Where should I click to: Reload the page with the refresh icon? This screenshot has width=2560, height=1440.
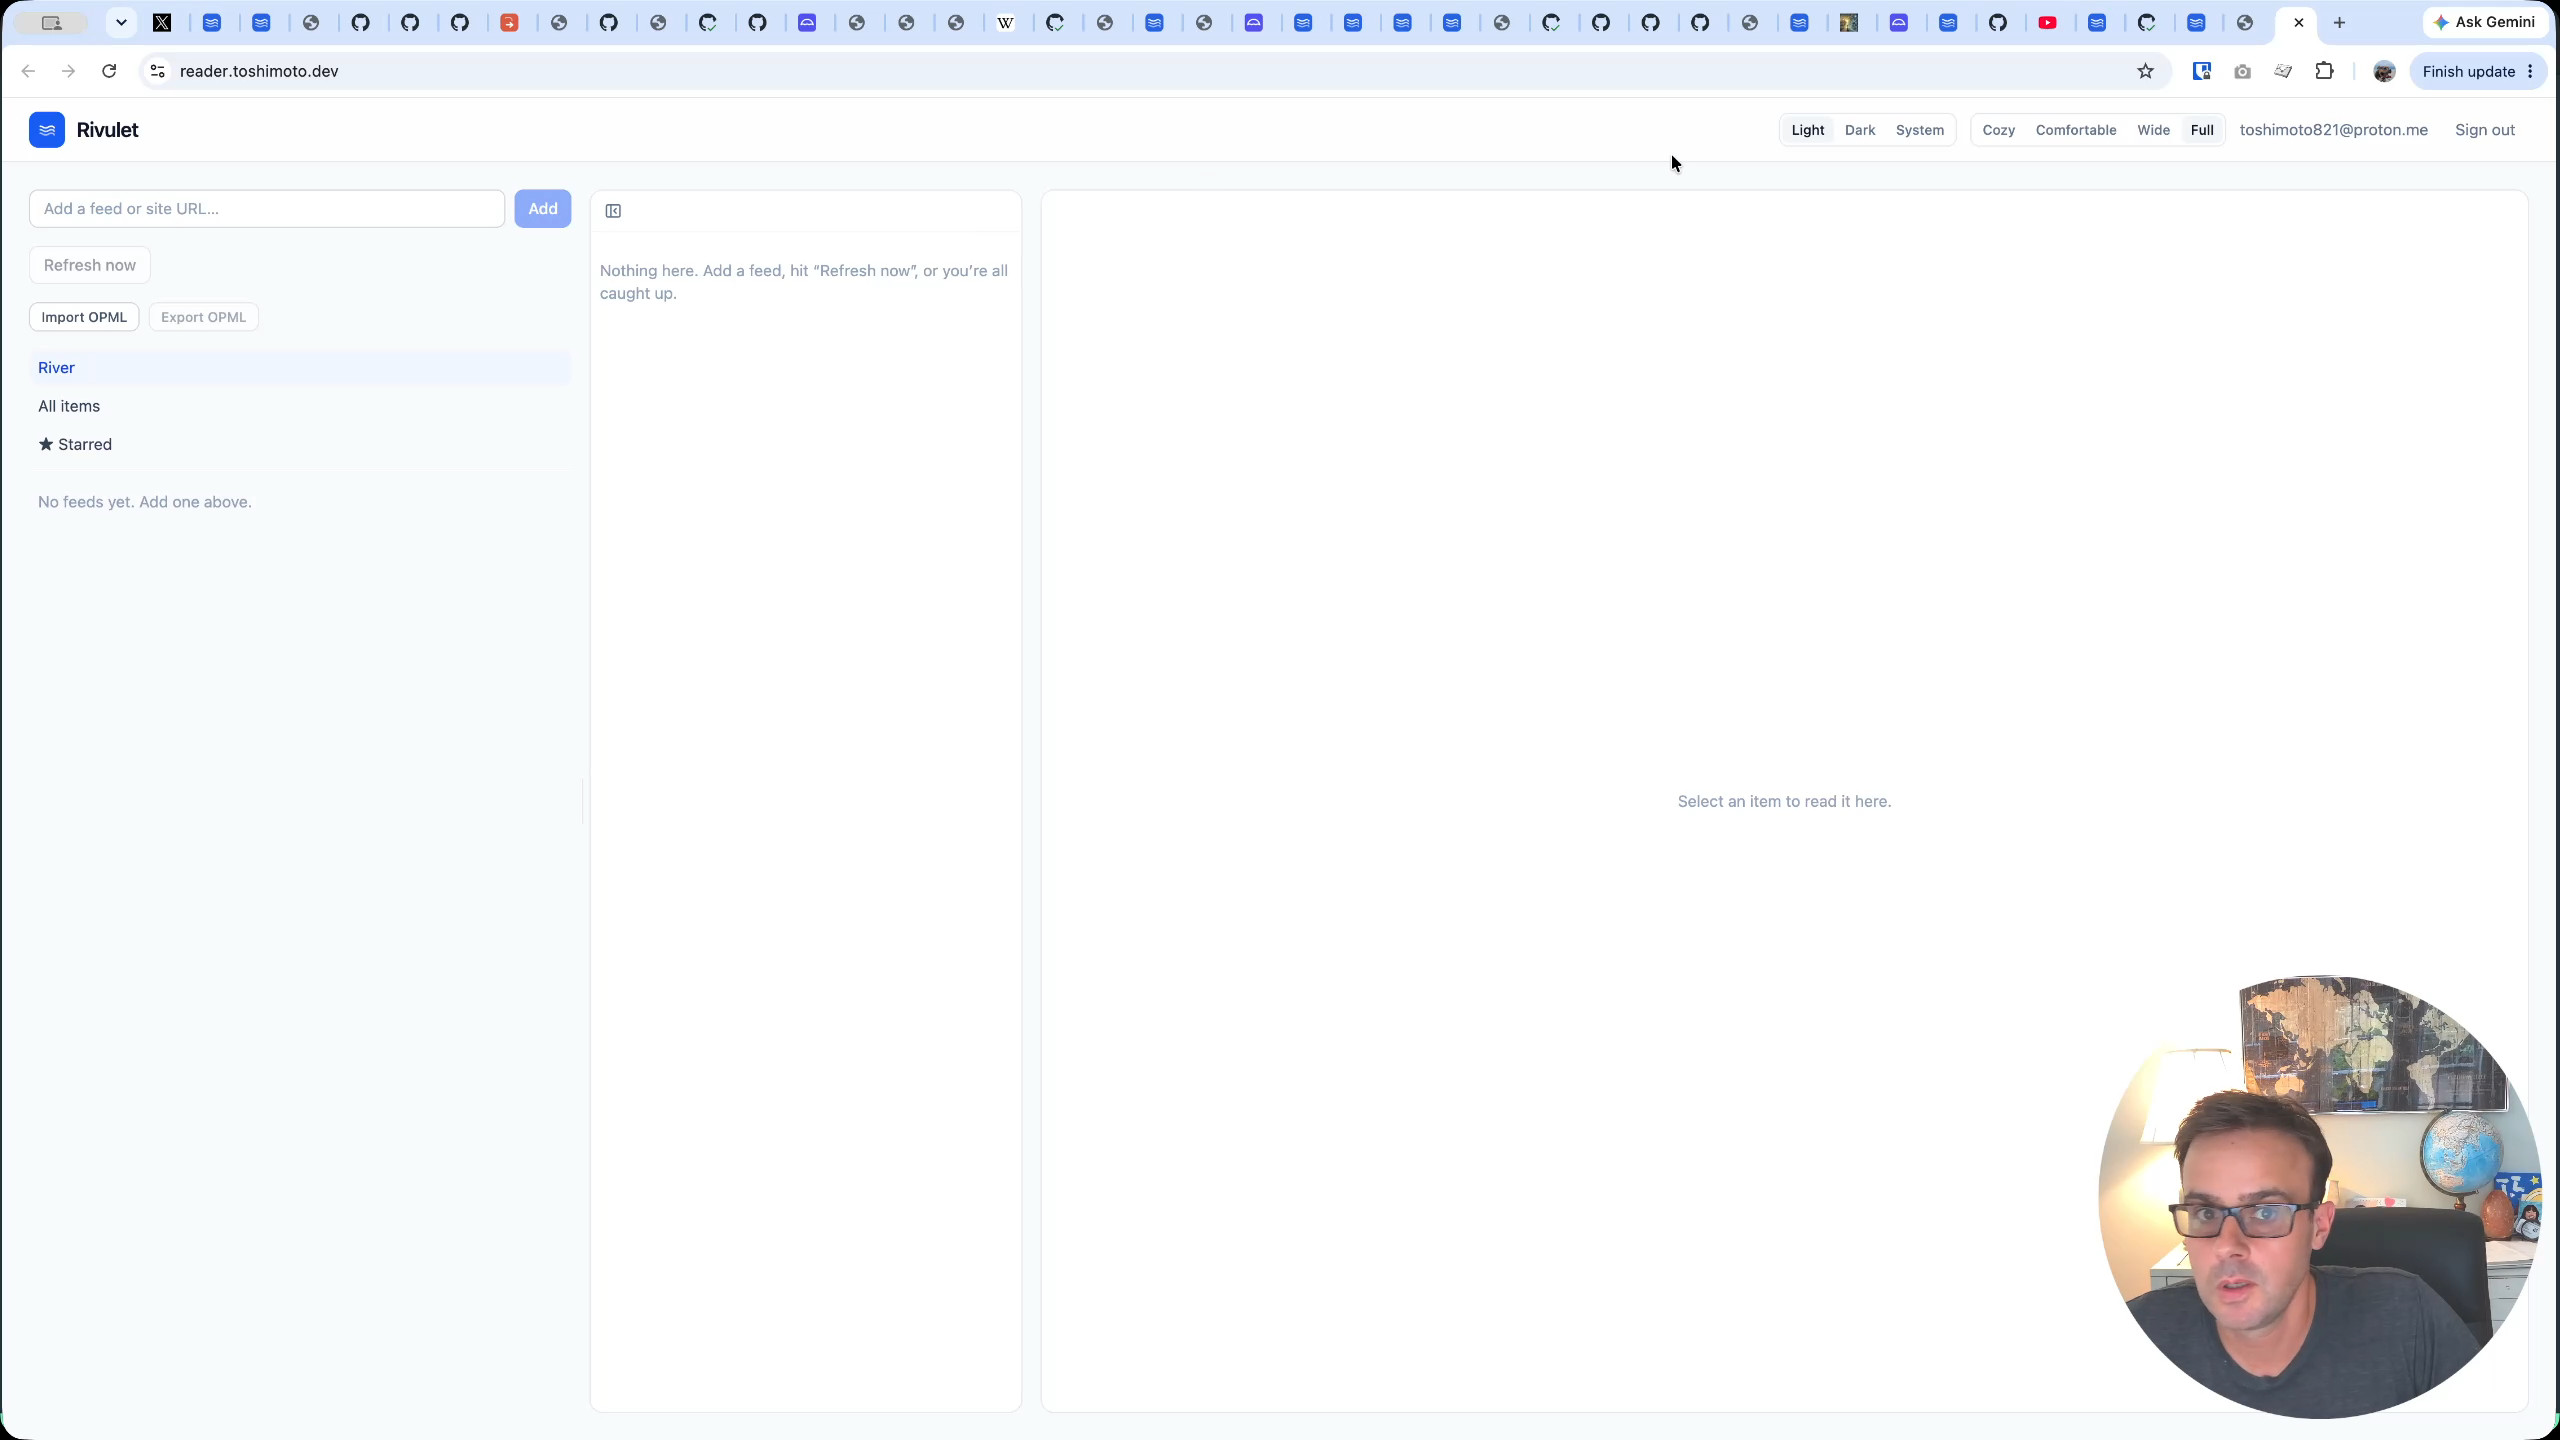point(109,71)
